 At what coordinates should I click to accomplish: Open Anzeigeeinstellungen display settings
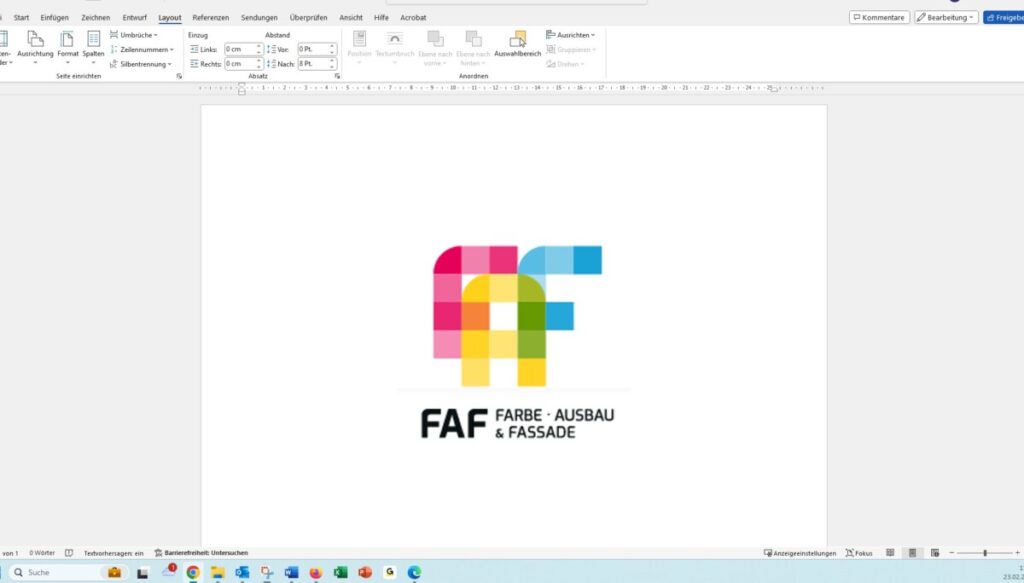tap(800, 553)
